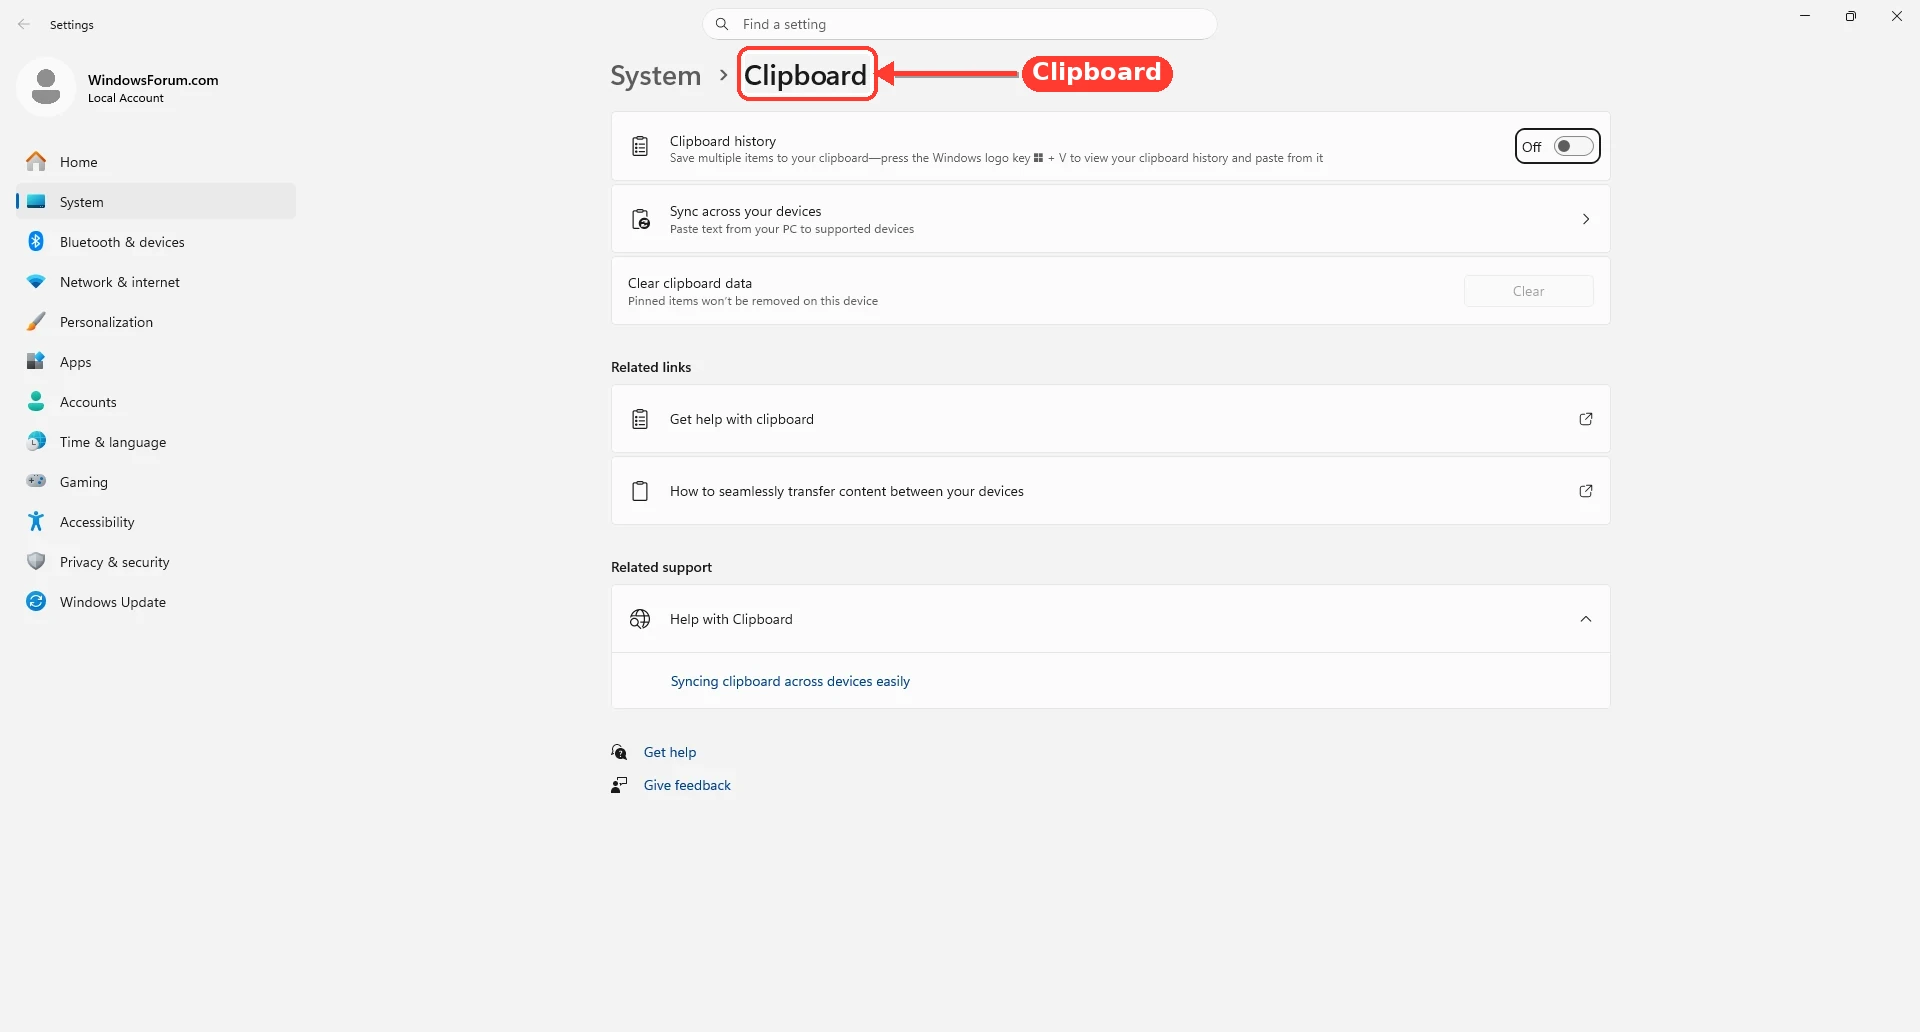This screenshot has height=1032, width=1920.
Task: Click the Get help headset icon
Action: click(620, 752)
